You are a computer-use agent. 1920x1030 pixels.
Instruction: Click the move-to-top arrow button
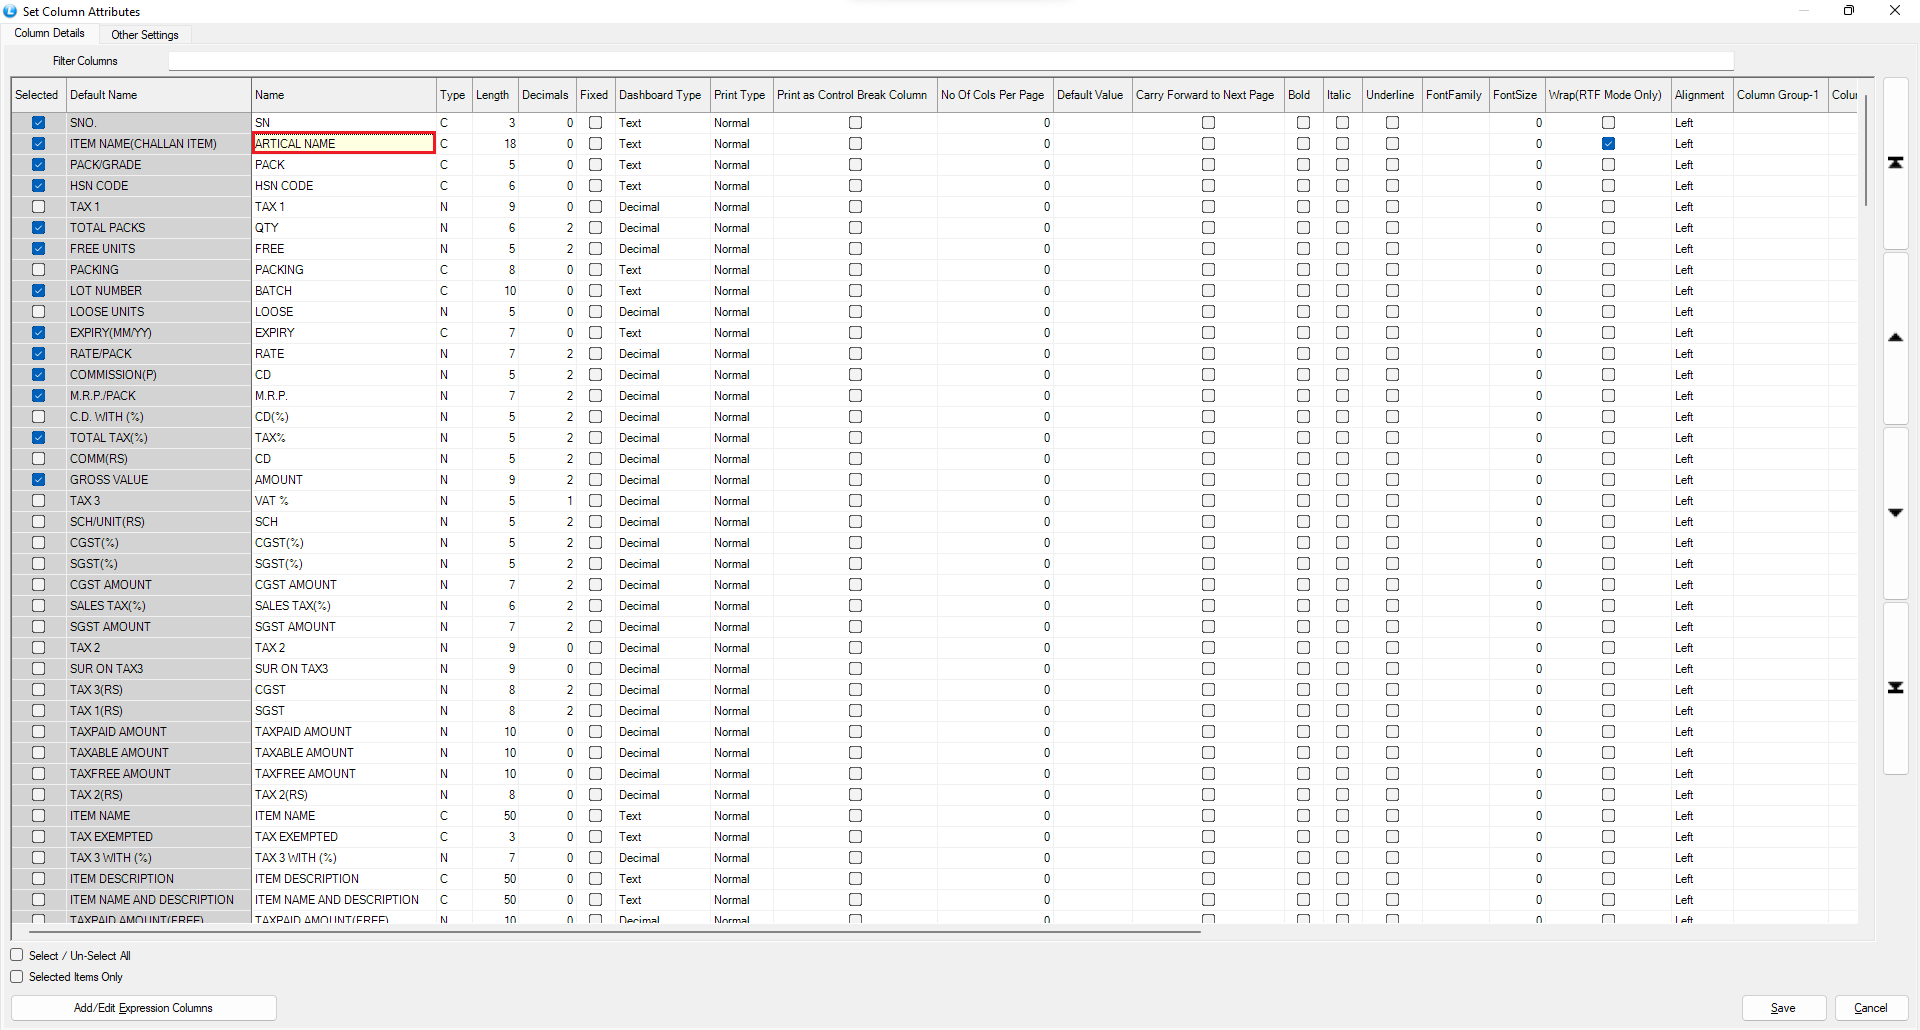pos(1895,163)
